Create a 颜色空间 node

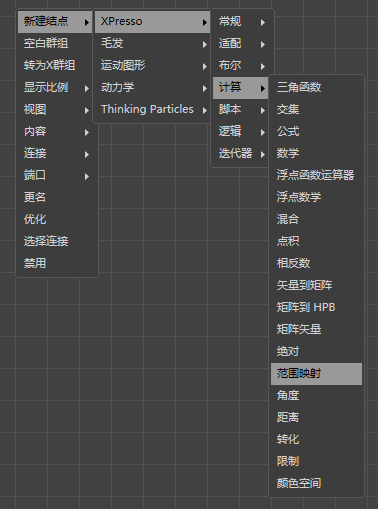pos(316,484)
